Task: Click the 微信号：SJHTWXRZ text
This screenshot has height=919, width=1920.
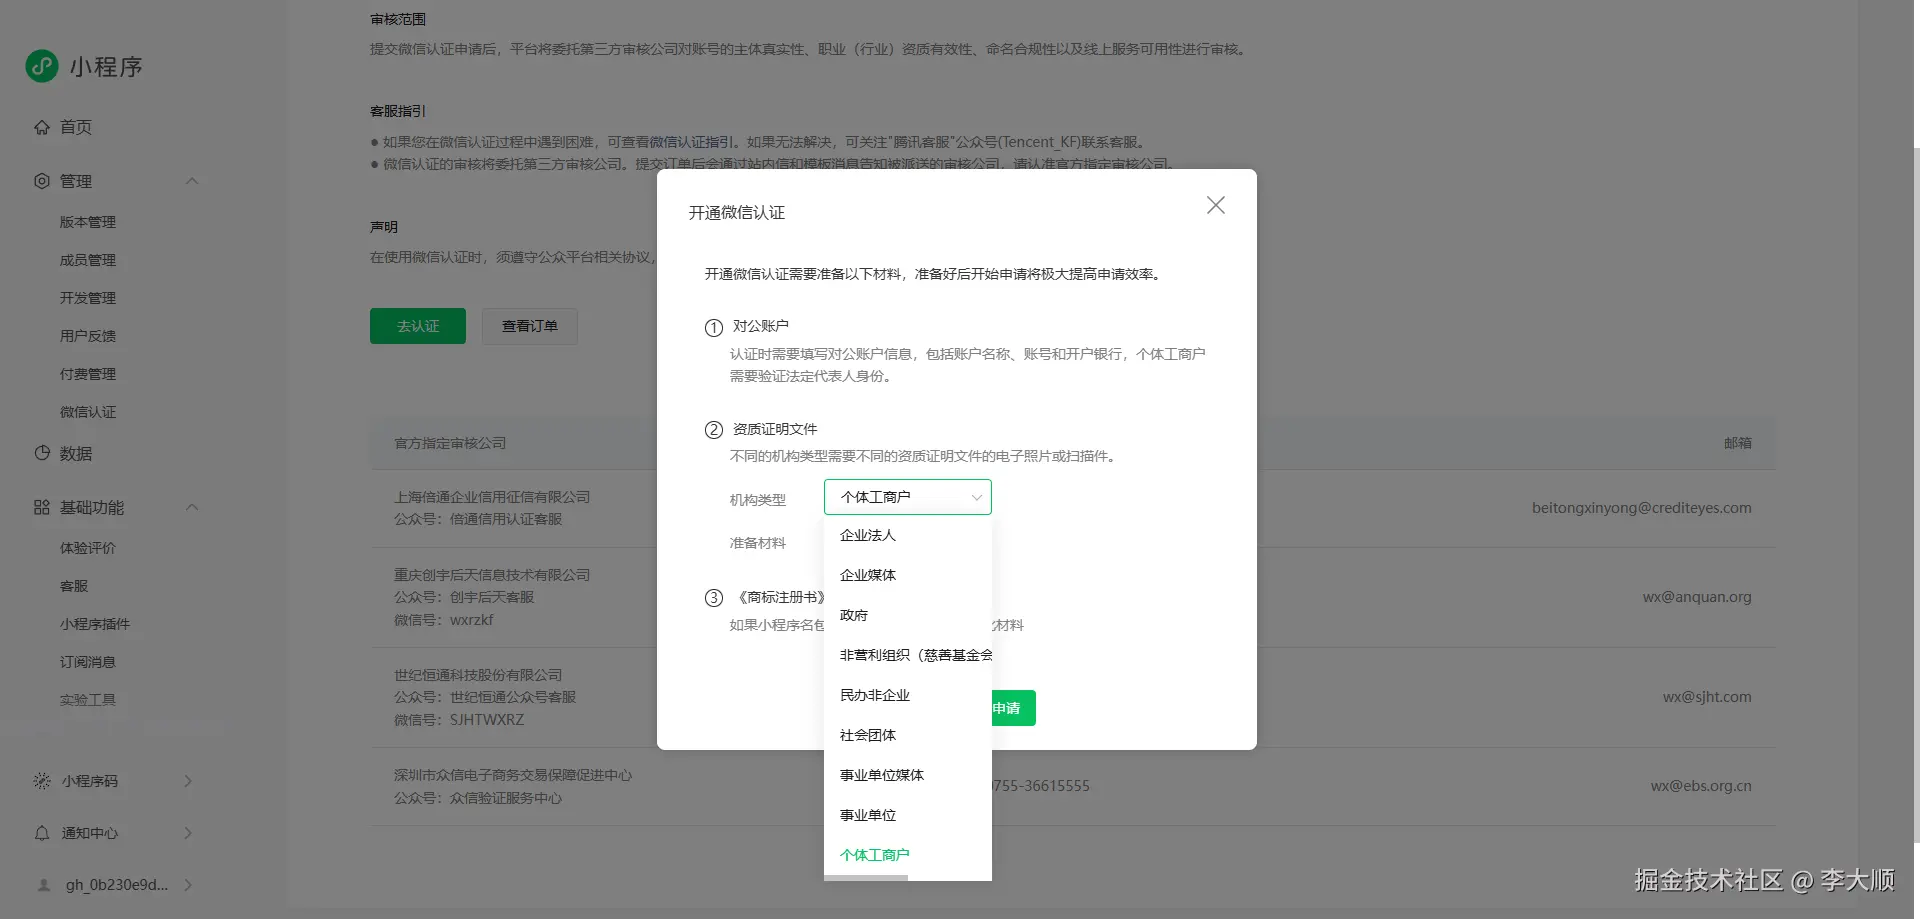Action: 459,720
